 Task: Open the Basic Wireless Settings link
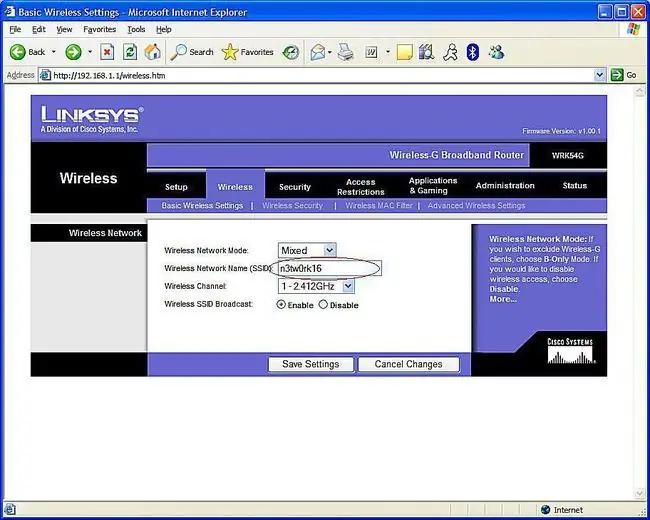(202, 205)
